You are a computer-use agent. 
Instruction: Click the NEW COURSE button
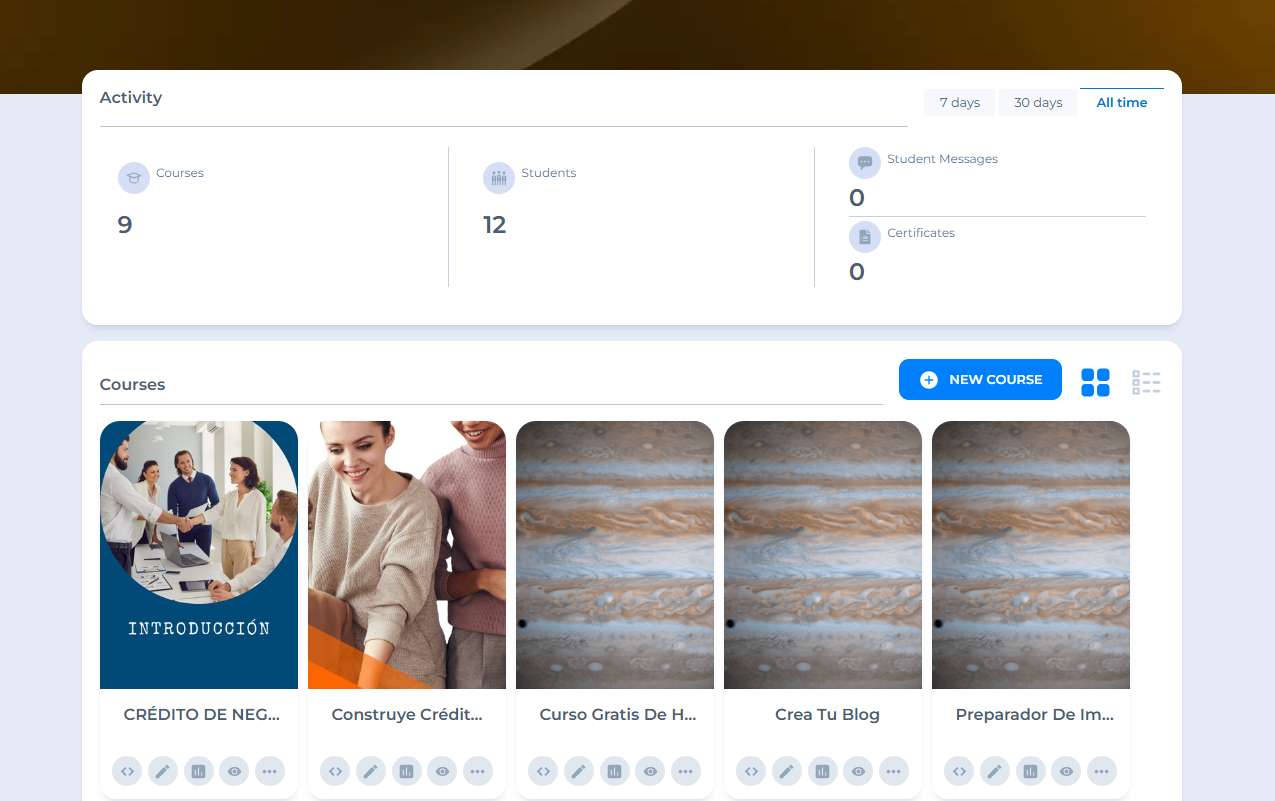click(x=980, y=380)
